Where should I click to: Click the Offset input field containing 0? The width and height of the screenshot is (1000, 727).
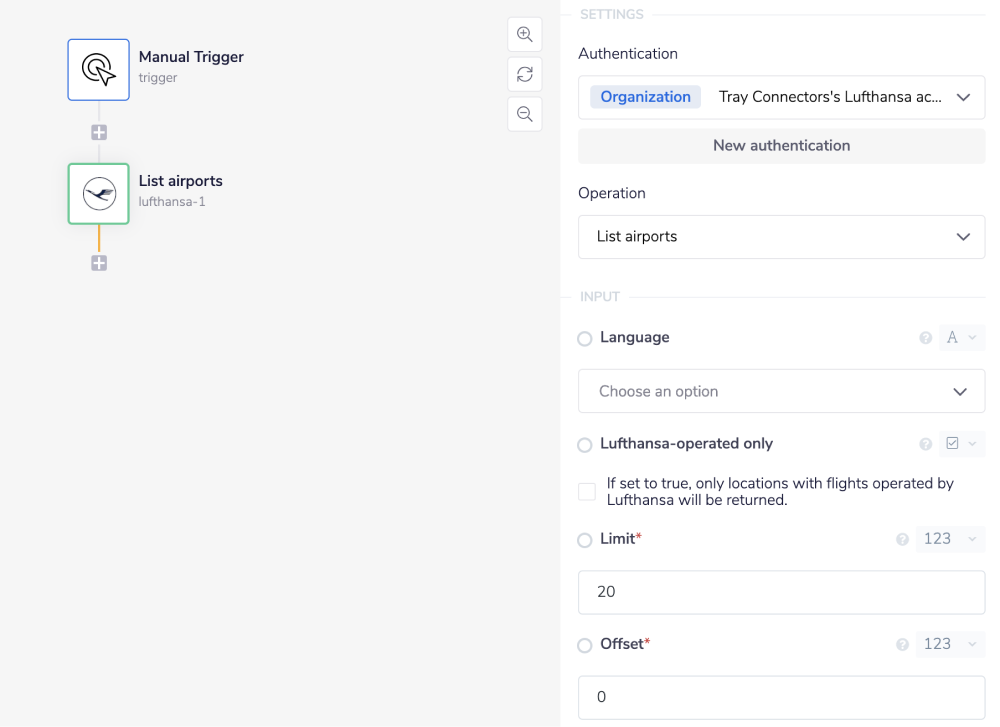[x=781, y=697]
